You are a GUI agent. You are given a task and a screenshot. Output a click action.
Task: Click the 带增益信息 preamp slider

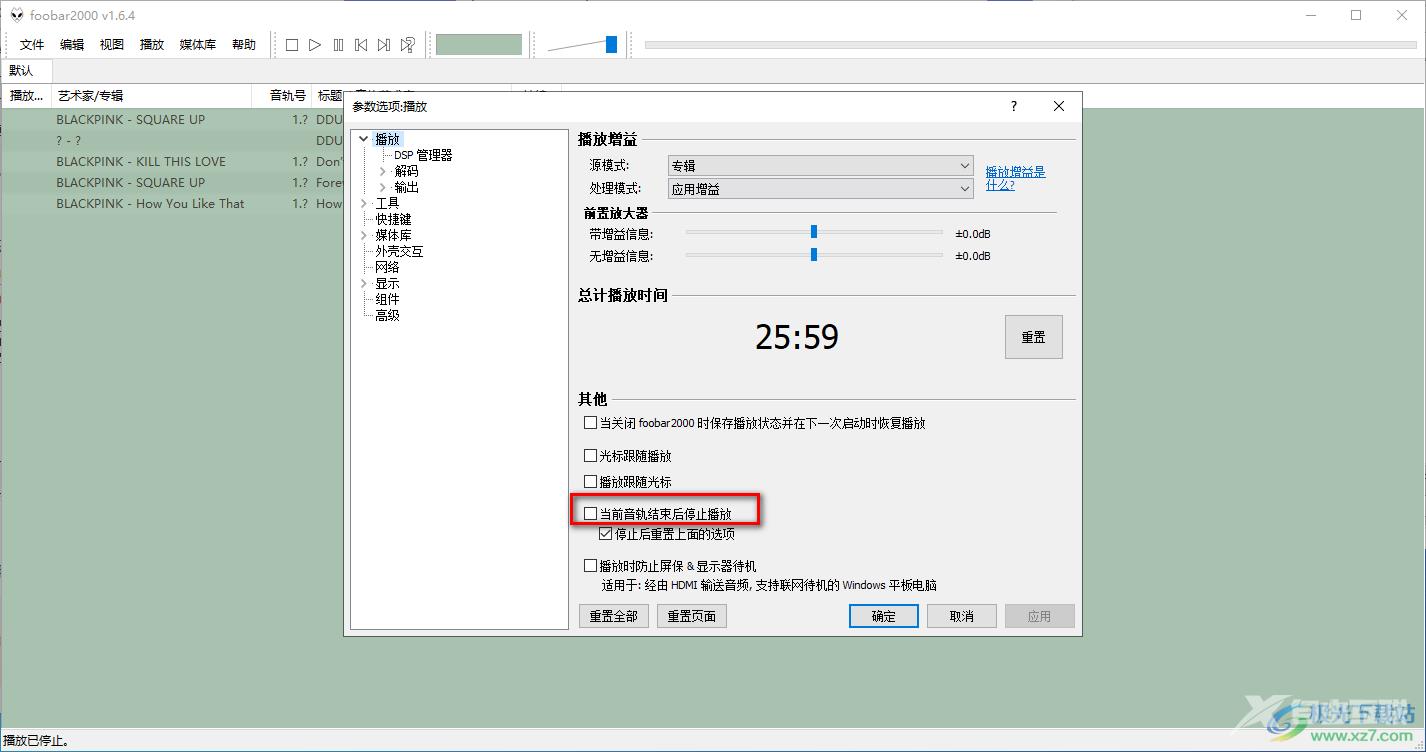point(814,233)
